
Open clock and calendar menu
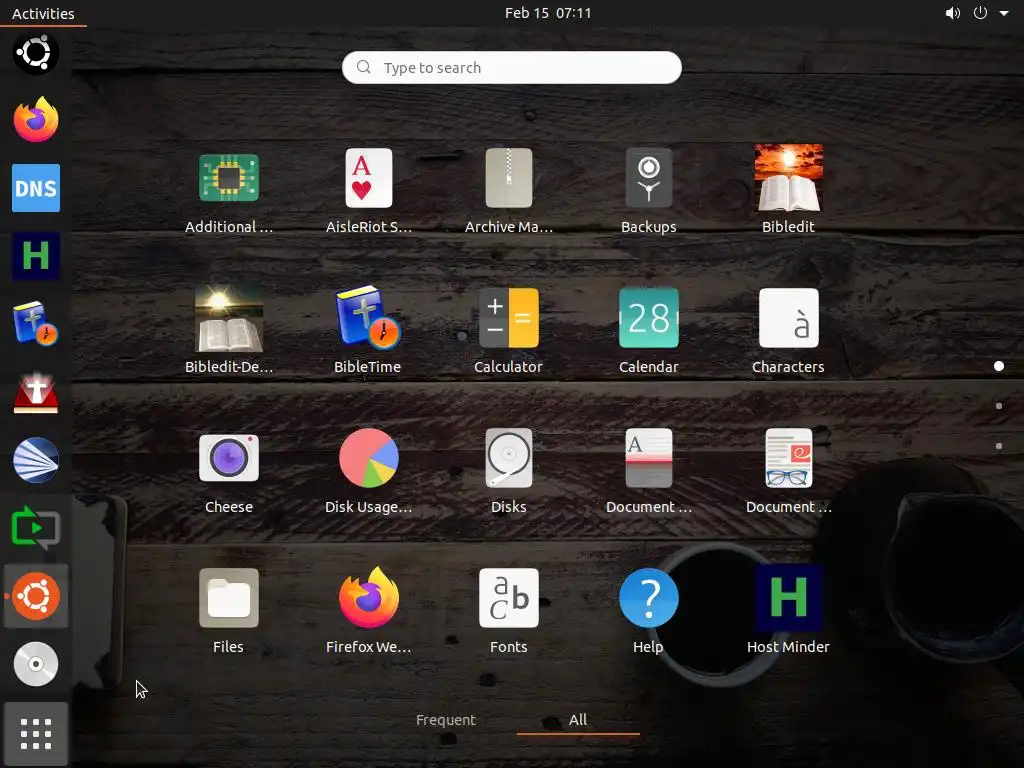tap(548, 13)
